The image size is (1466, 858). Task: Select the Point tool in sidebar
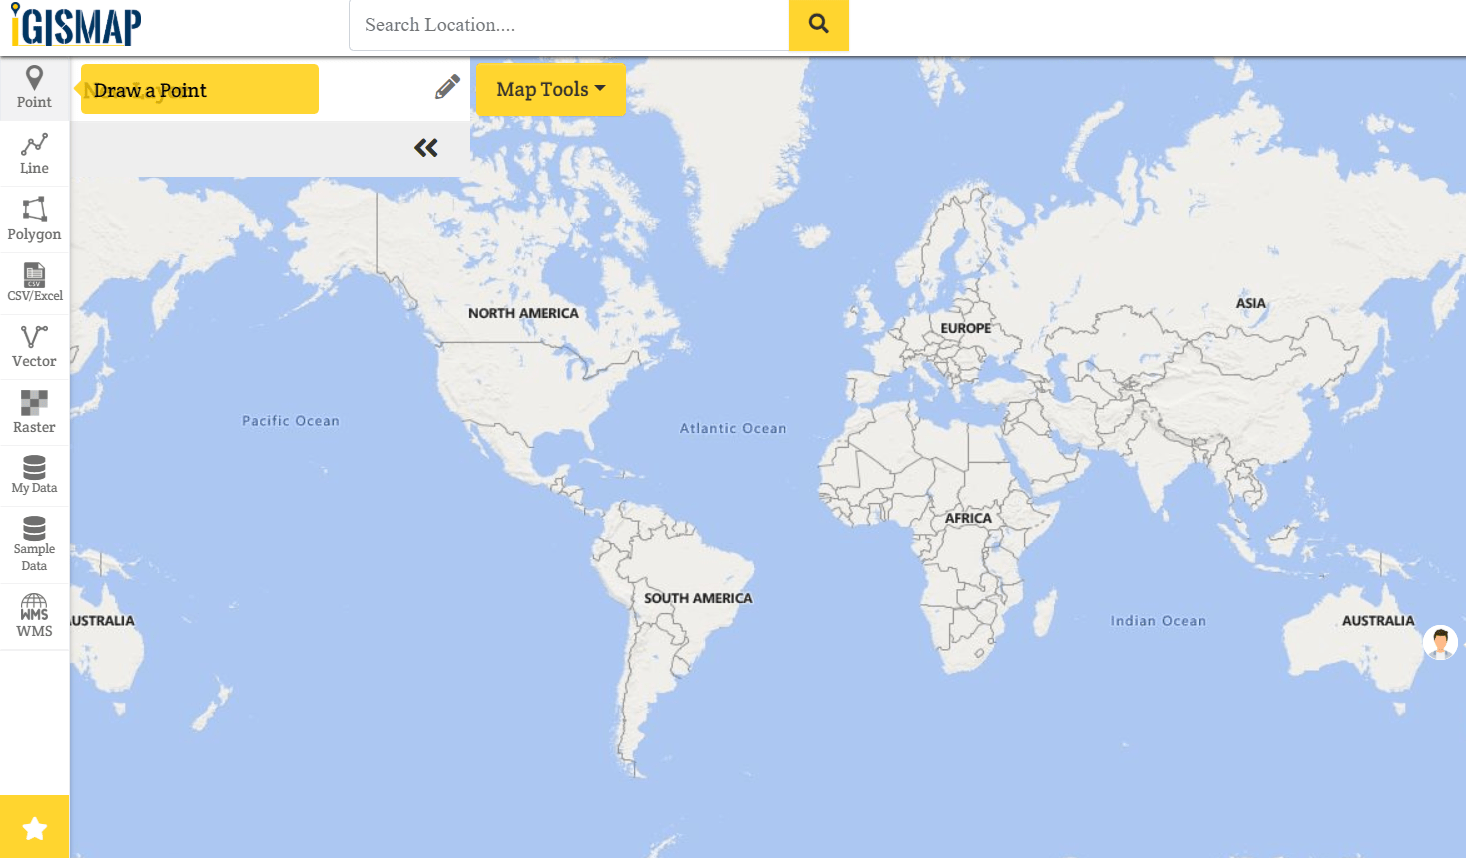34,88
